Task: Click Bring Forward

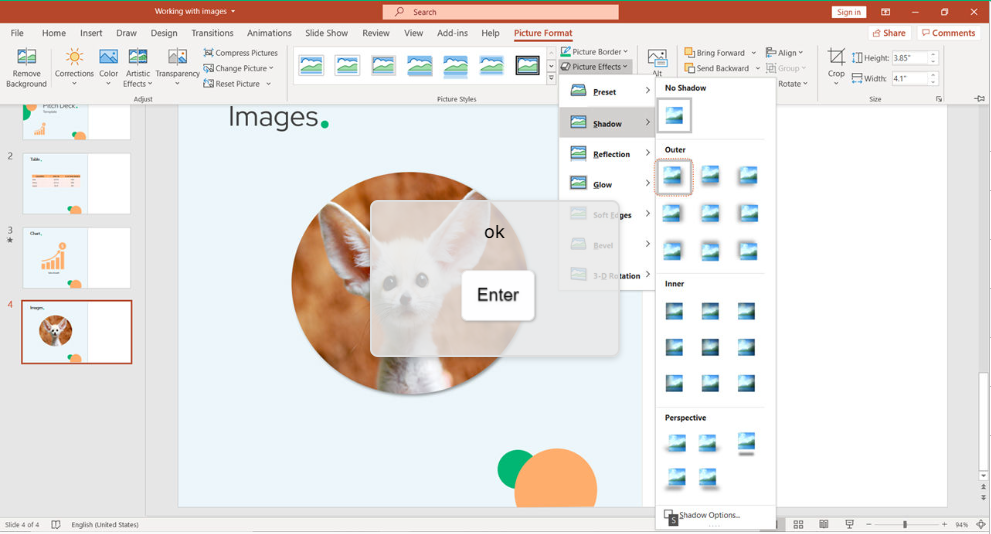Action: 715,52
